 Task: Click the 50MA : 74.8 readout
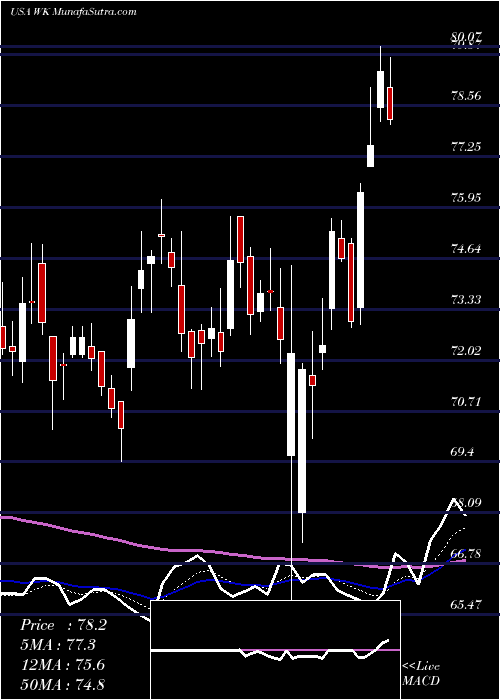point(62,684)
